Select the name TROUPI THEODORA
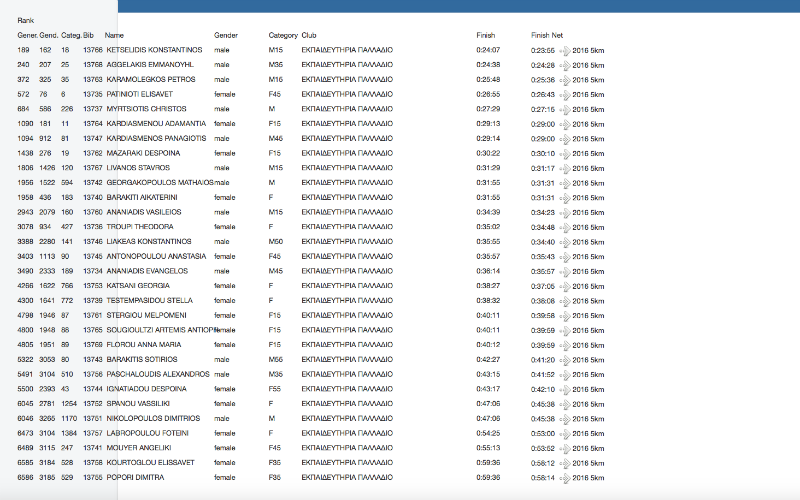Screen dimensions: 800x500 coord(140,227)
